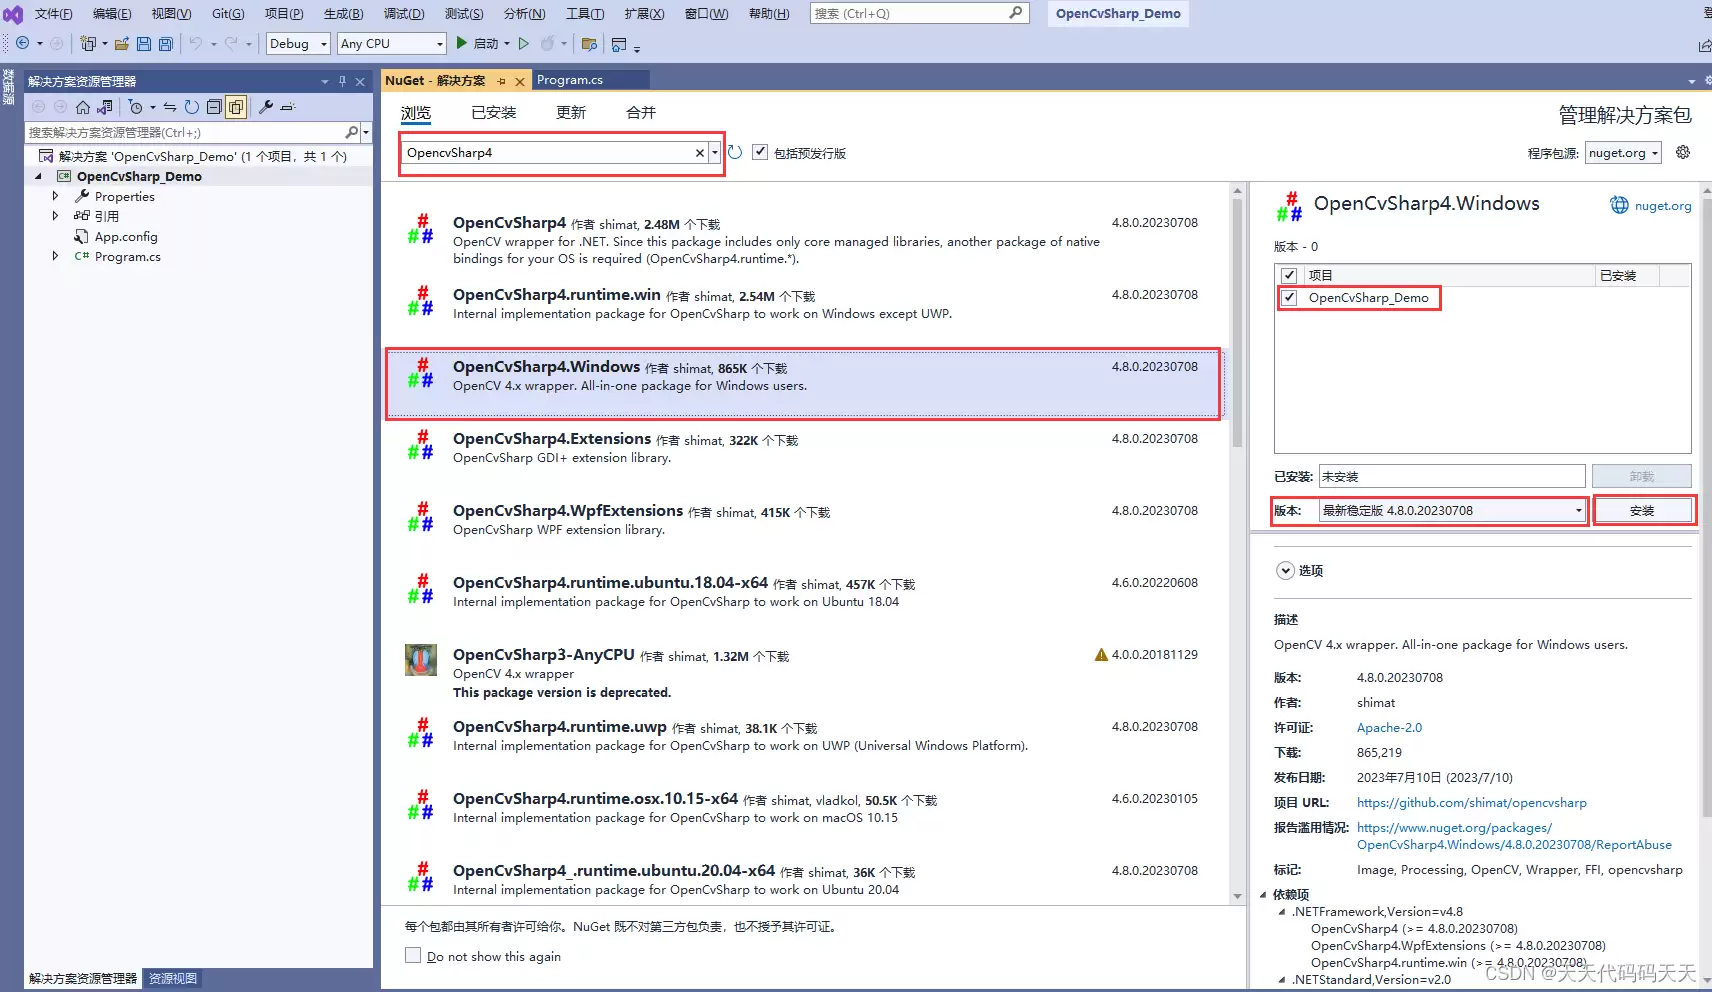
Task: Click the refresh icon beside the search box
Action: [735, 152]
